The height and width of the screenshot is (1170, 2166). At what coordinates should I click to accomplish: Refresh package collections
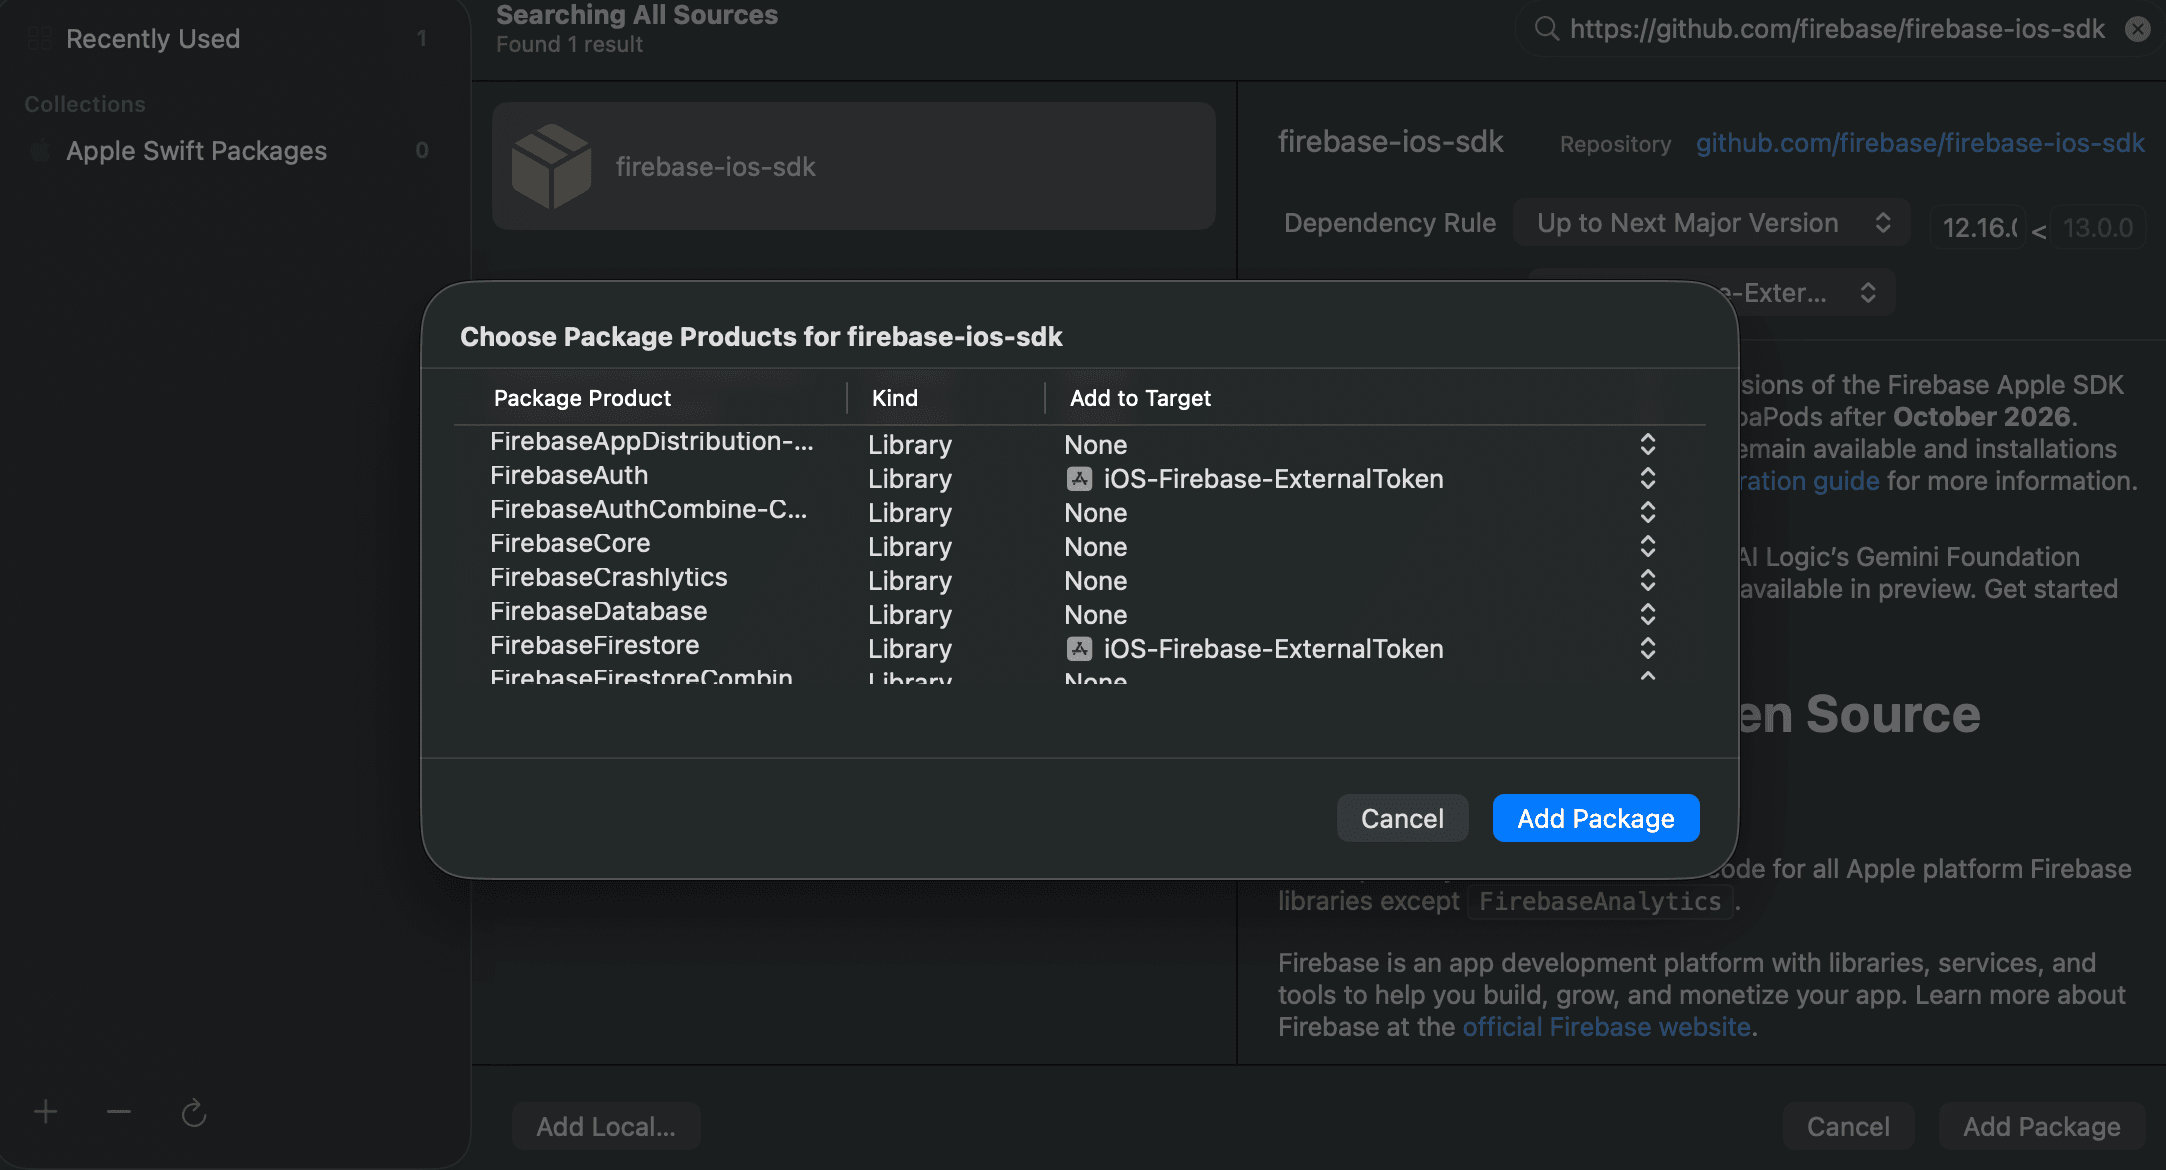(x=194, y=1112)
